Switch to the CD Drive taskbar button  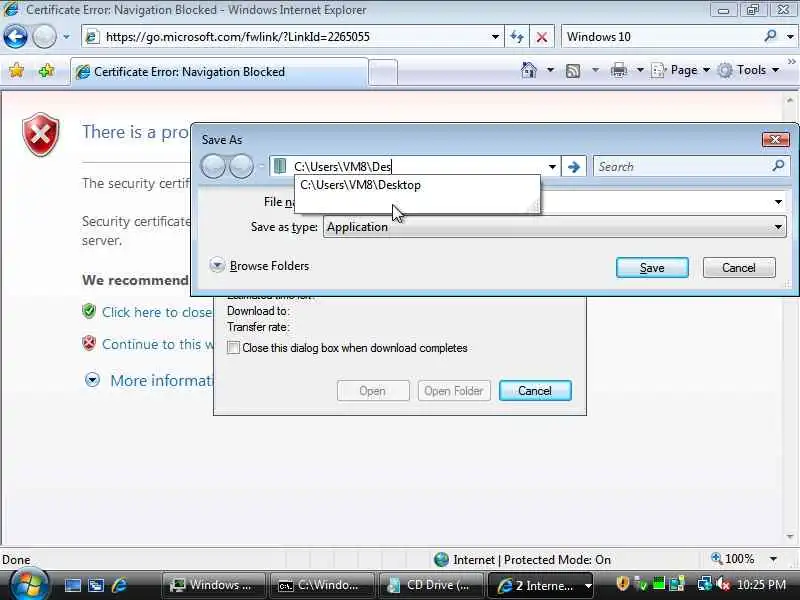(431, 585)
